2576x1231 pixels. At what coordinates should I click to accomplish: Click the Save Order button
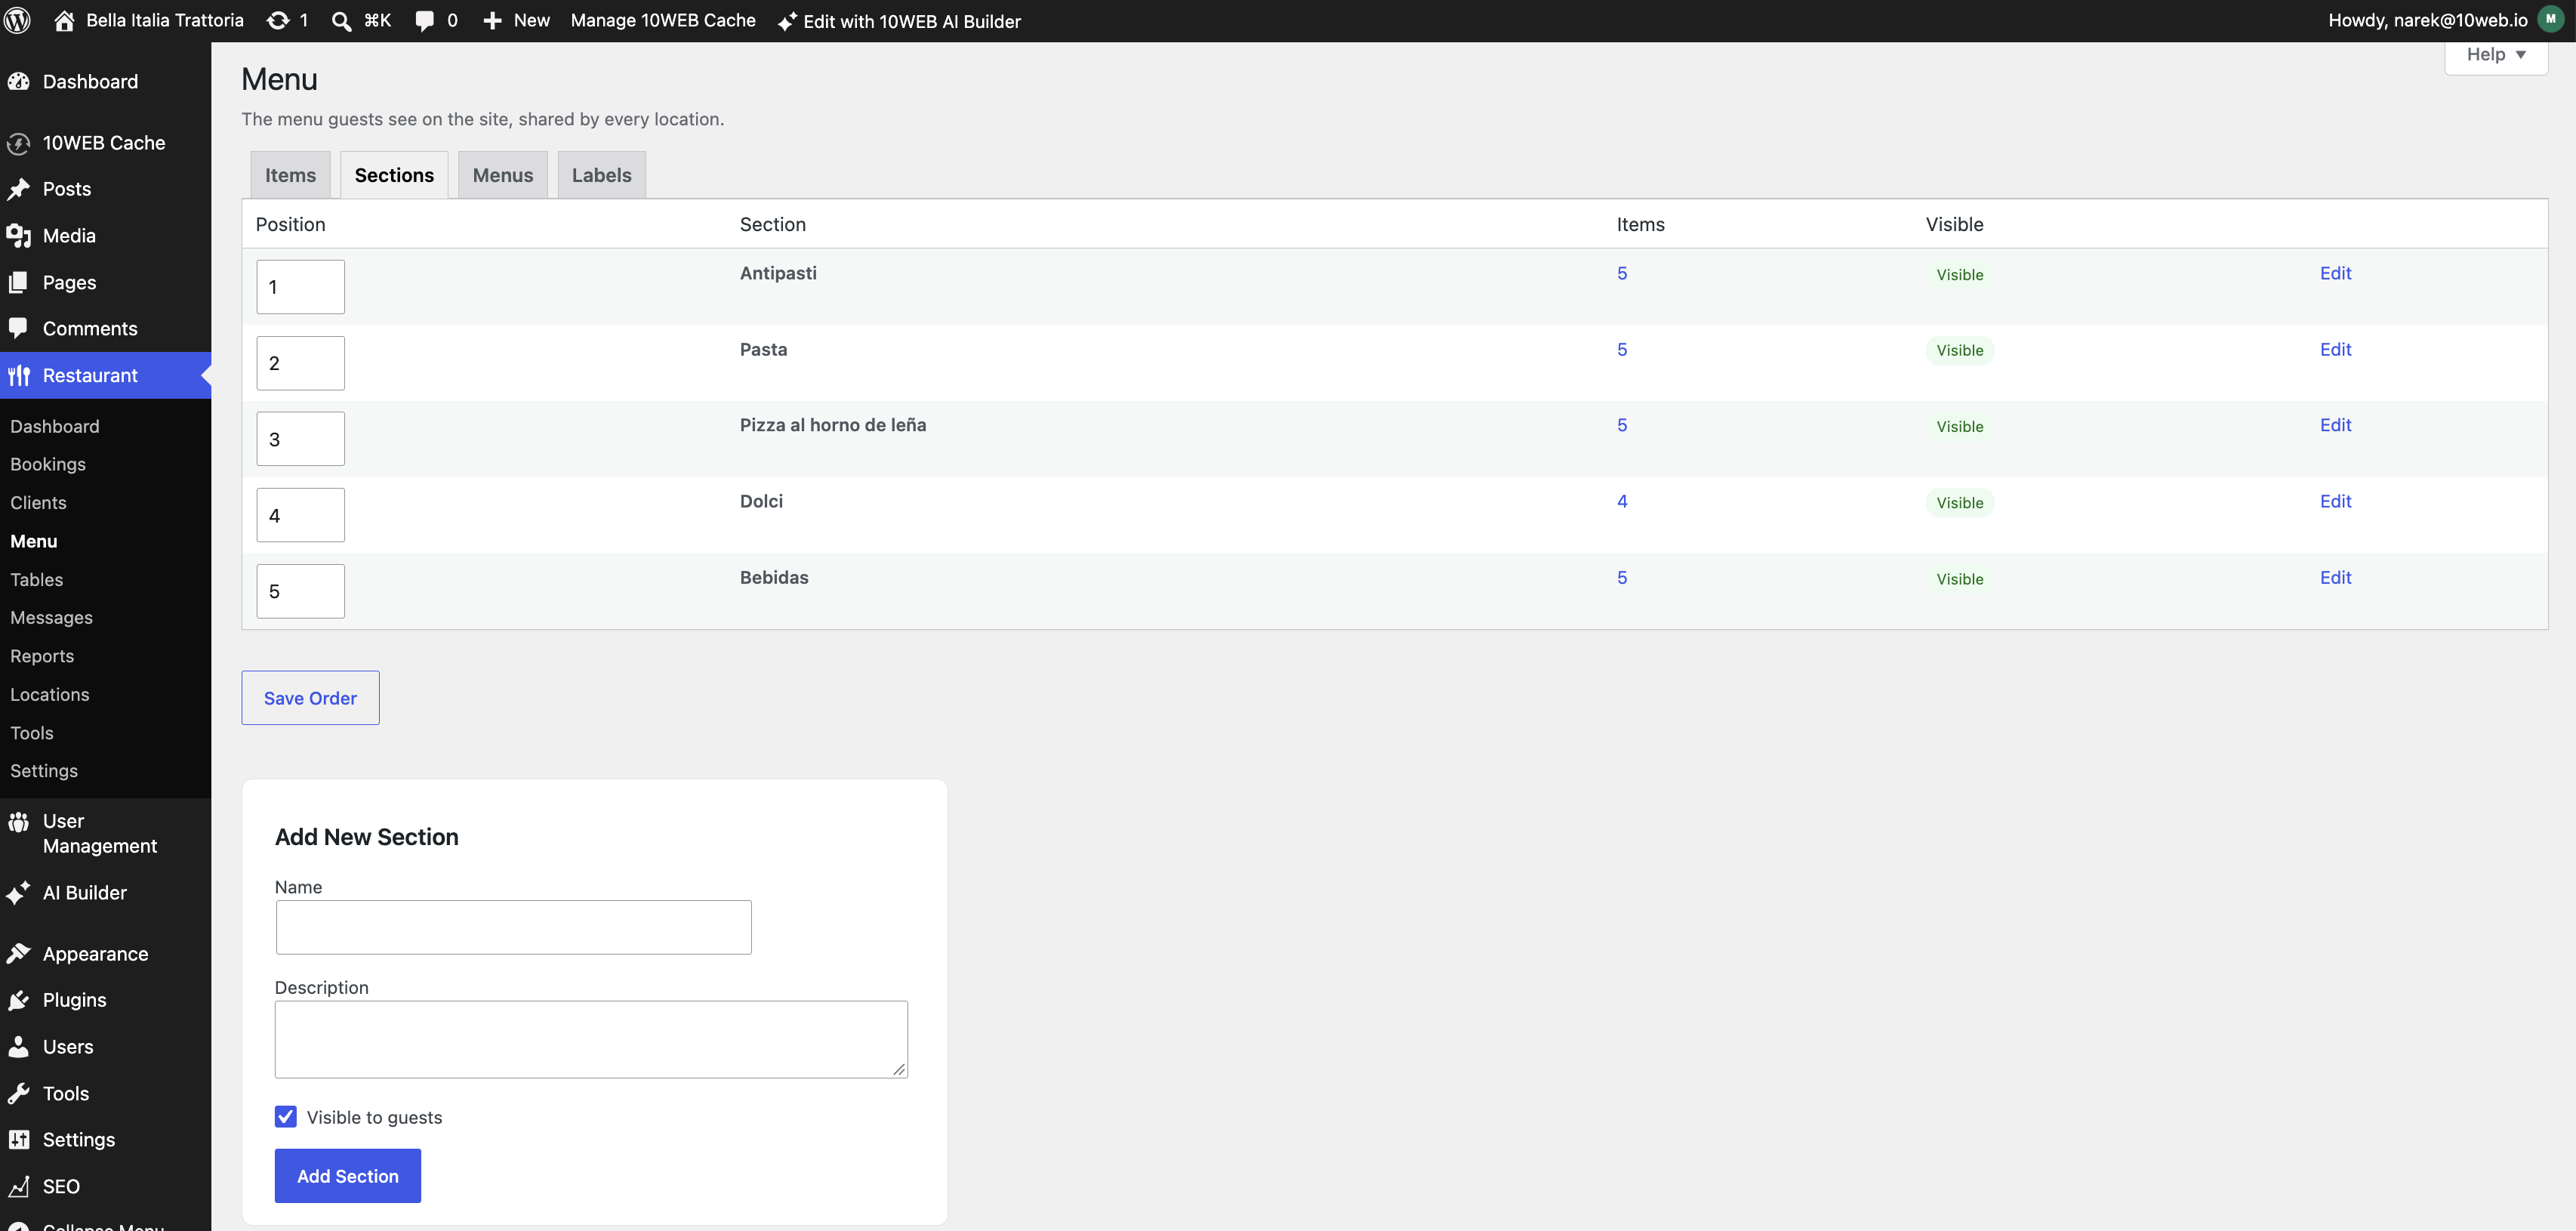tap(310, 698)
